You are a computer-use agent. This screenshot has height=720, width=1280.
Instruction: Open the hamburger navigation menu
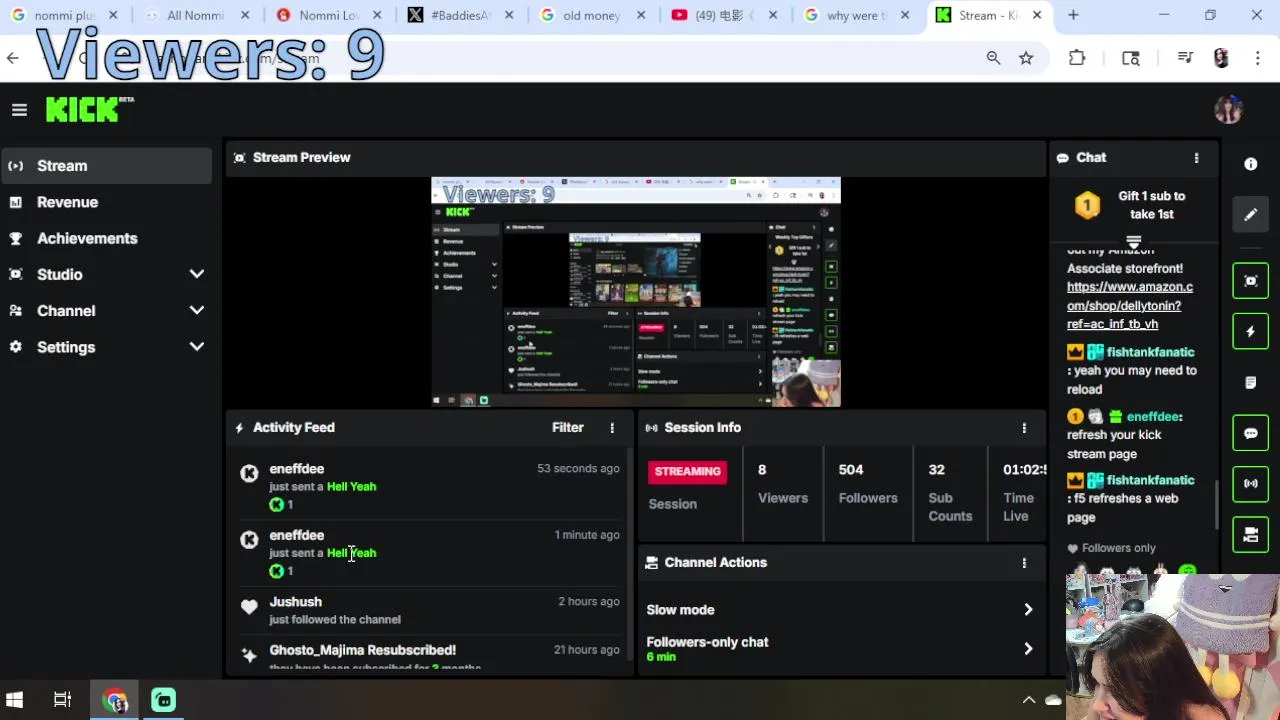pos(19,110)
